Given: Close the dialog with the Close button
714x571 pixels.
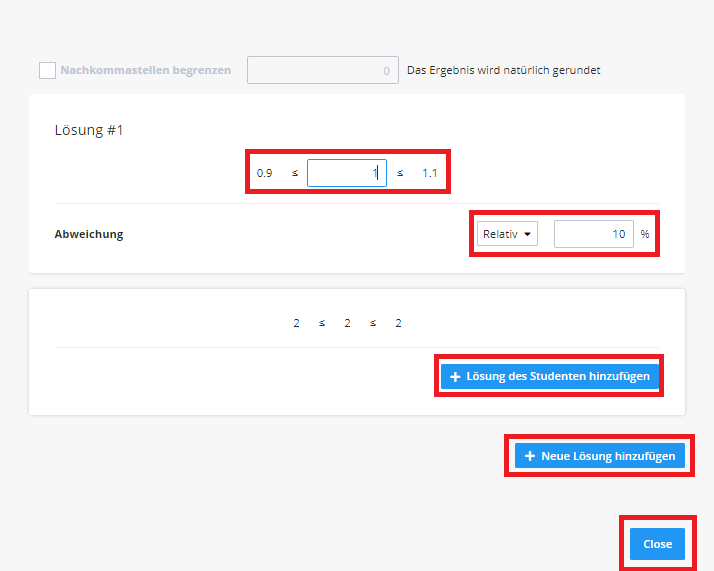Looking at the screenshot, I should pyautogui.click(x=657, y=544).
